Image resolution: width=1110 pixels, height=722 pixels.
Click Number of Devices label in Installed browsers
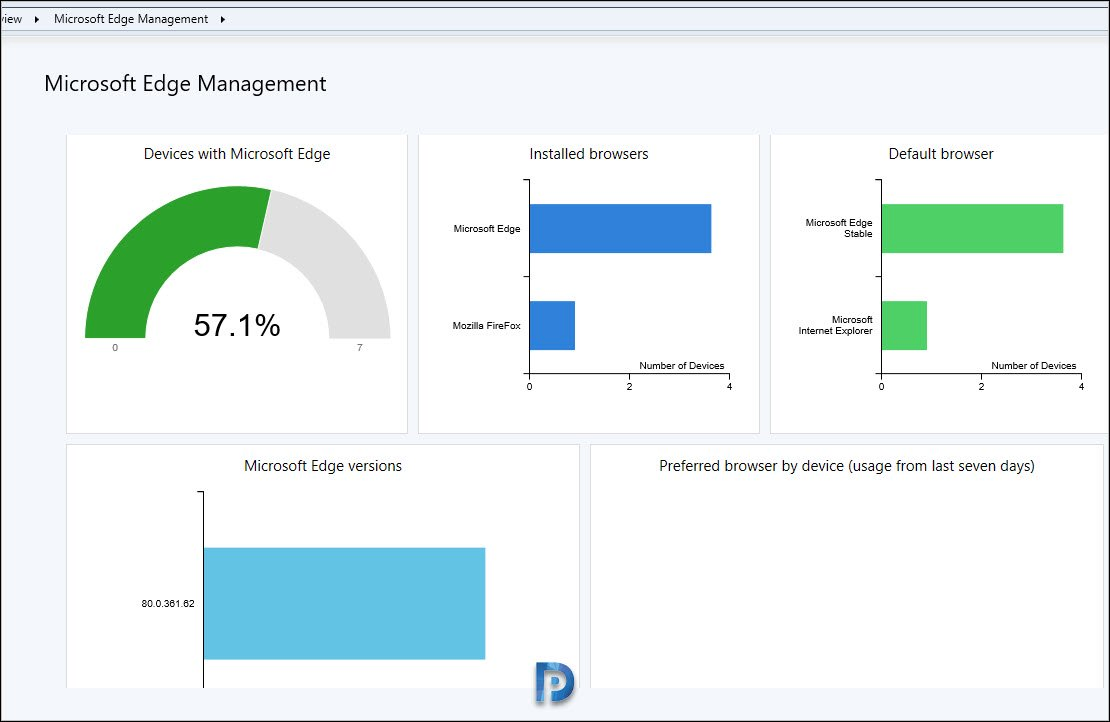tap(682, 365)
